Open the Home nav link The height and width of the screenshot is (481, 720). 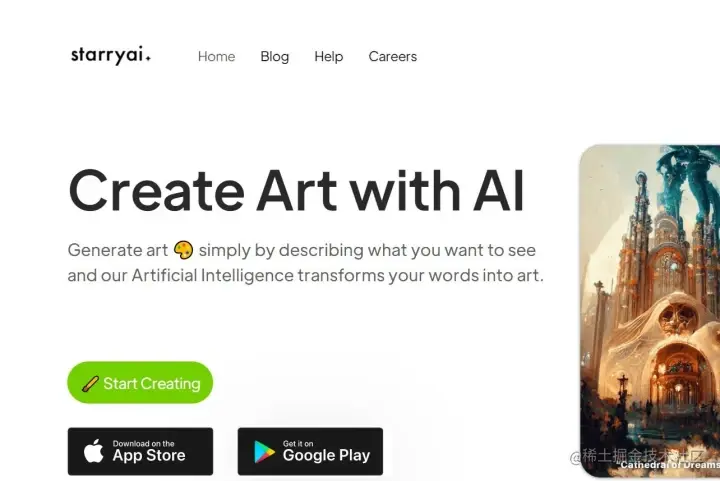[216, 56]
